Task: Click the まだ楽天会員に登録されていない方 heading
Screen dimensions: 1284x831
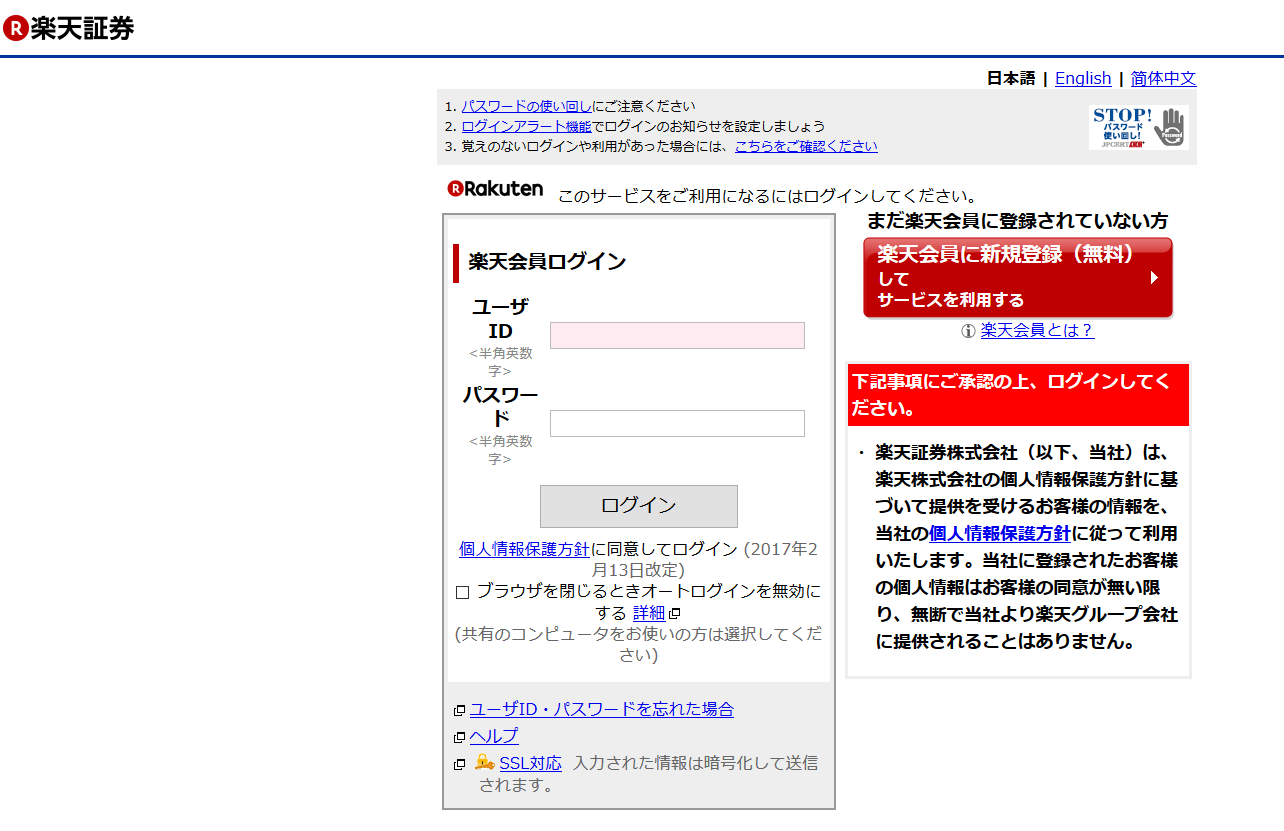Action: (x=1018, y=221)
